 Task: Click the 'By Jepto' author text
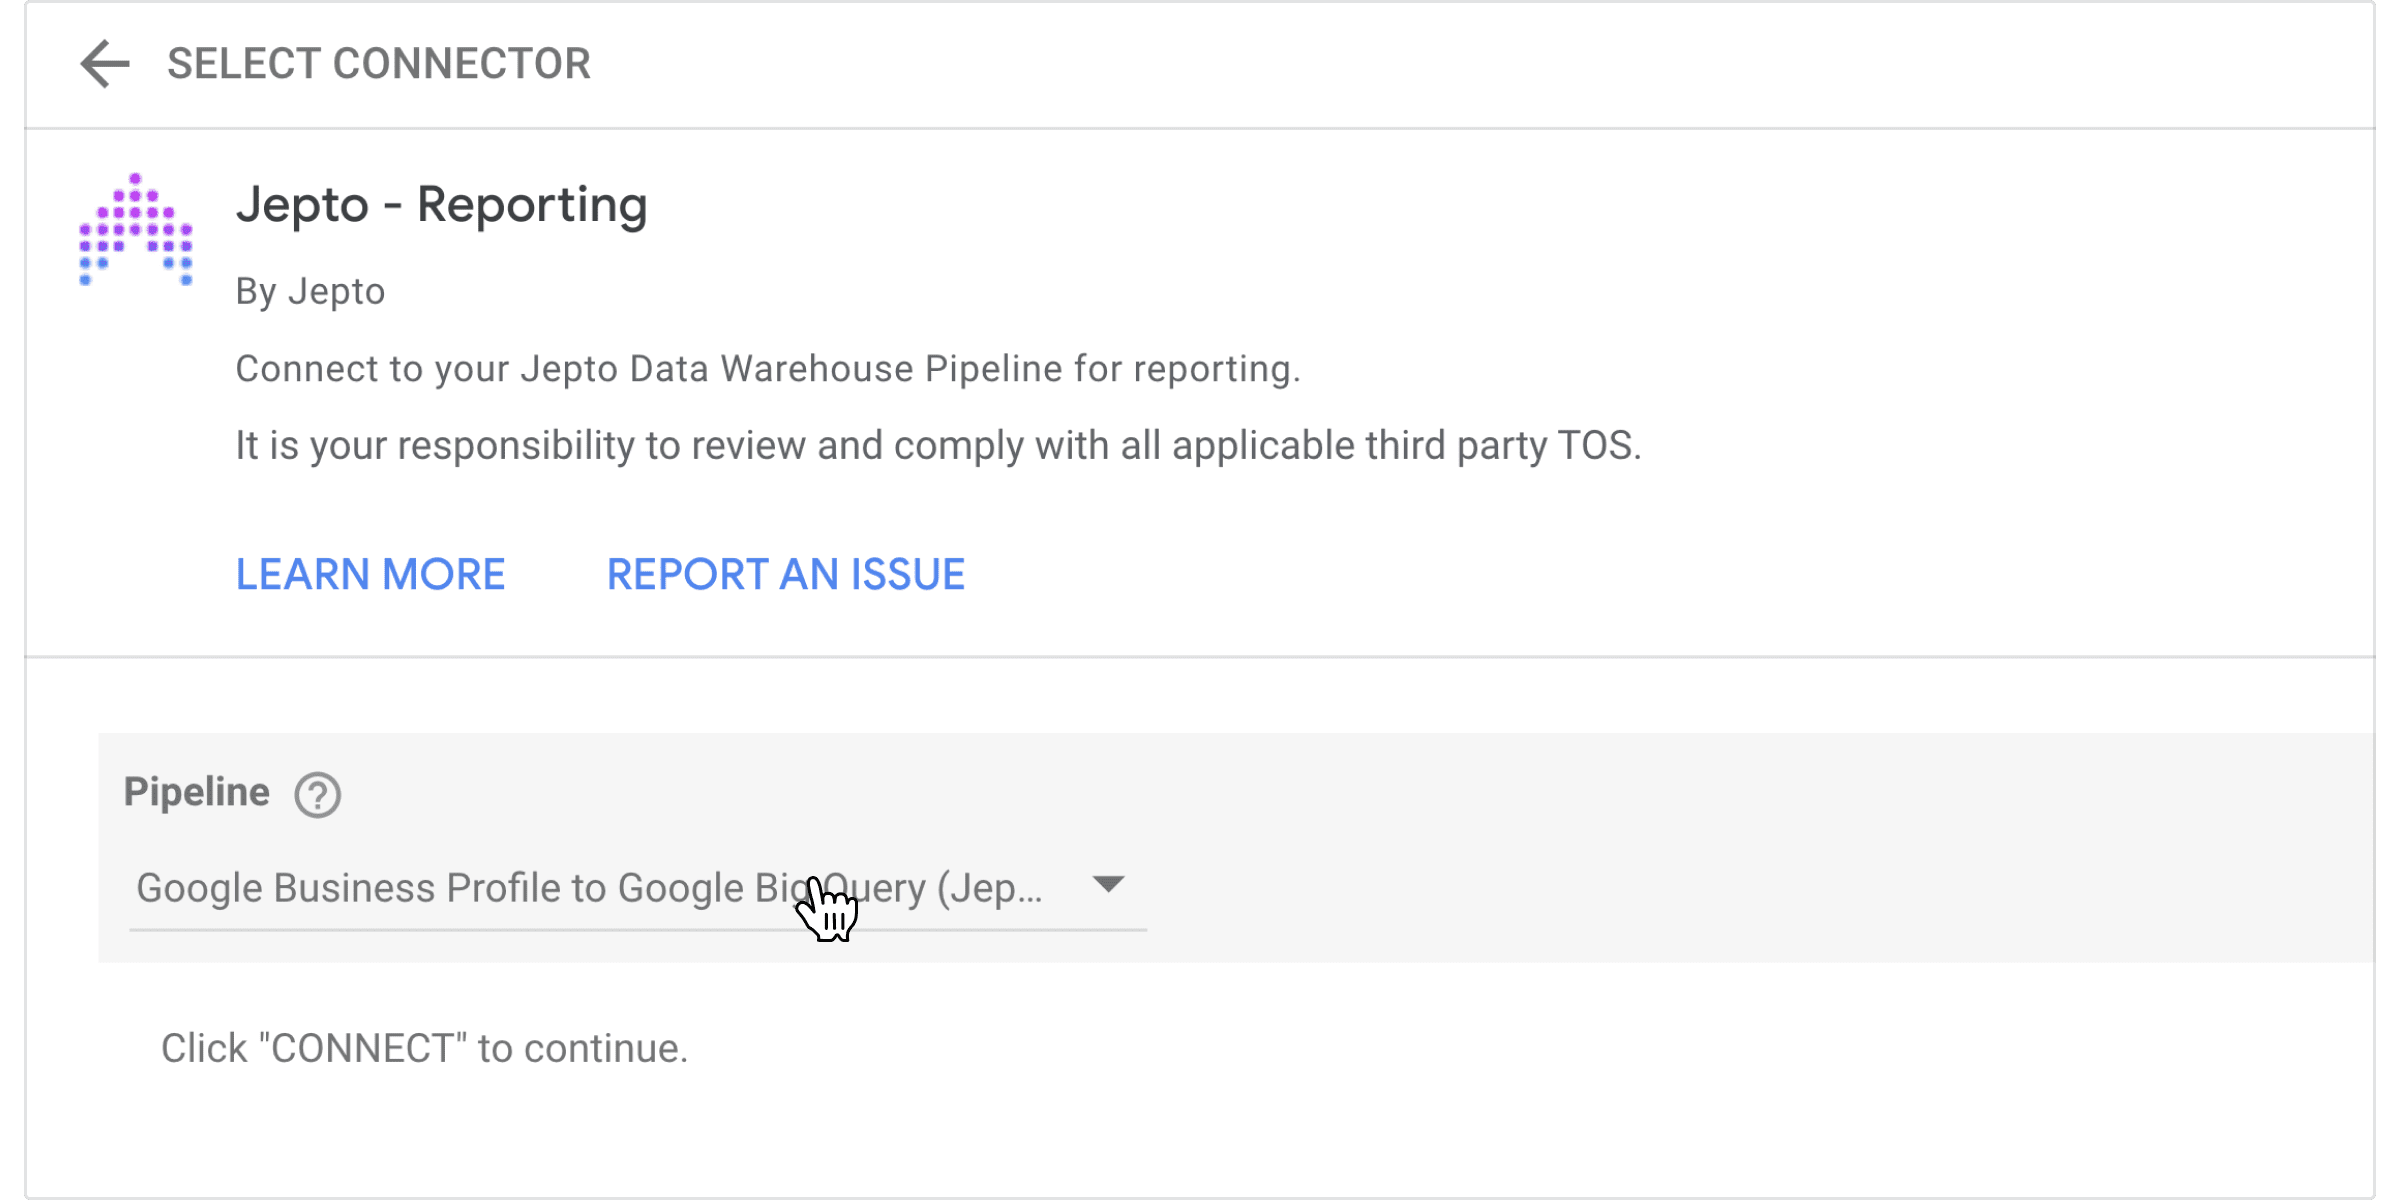point(310,291)
